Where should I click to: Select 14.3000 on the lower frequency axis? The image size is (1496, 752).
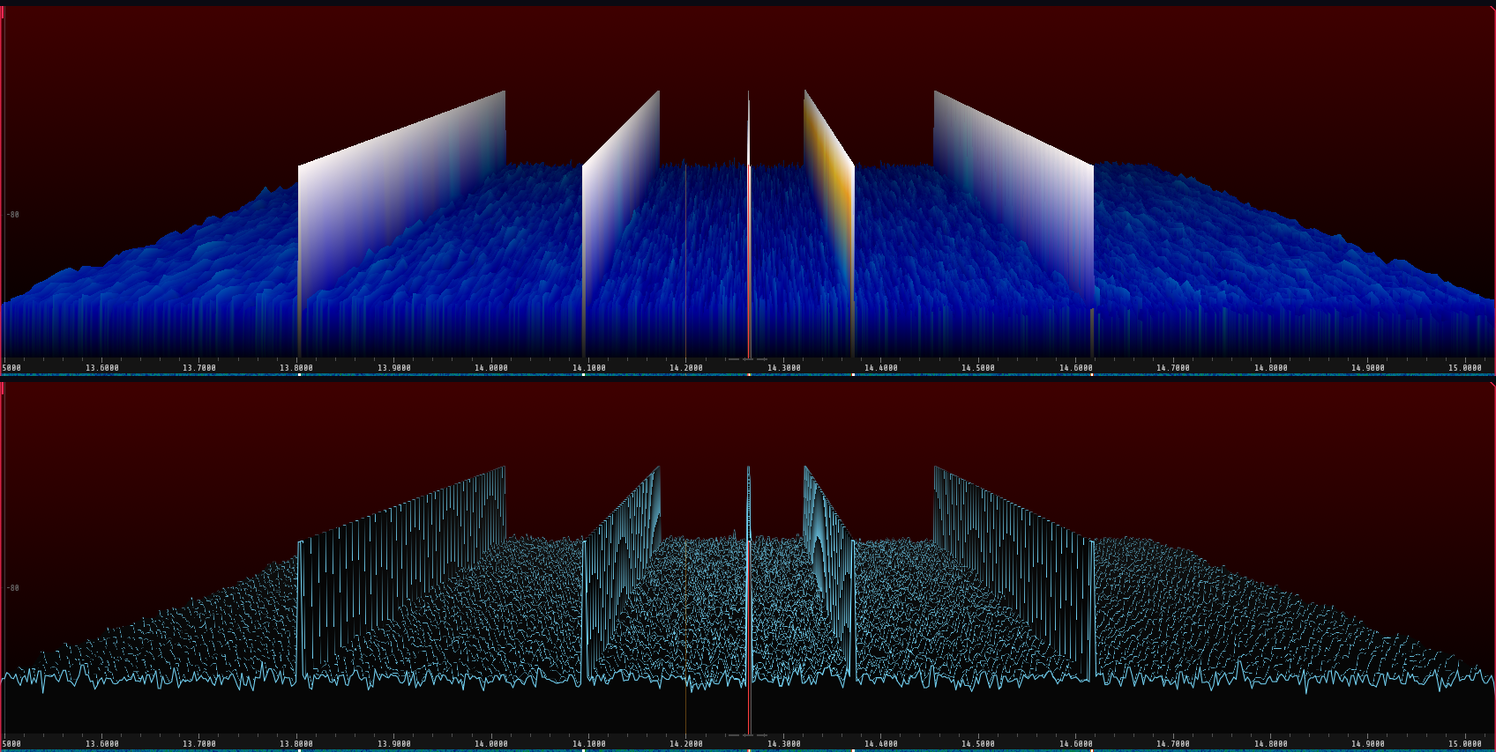784,744
